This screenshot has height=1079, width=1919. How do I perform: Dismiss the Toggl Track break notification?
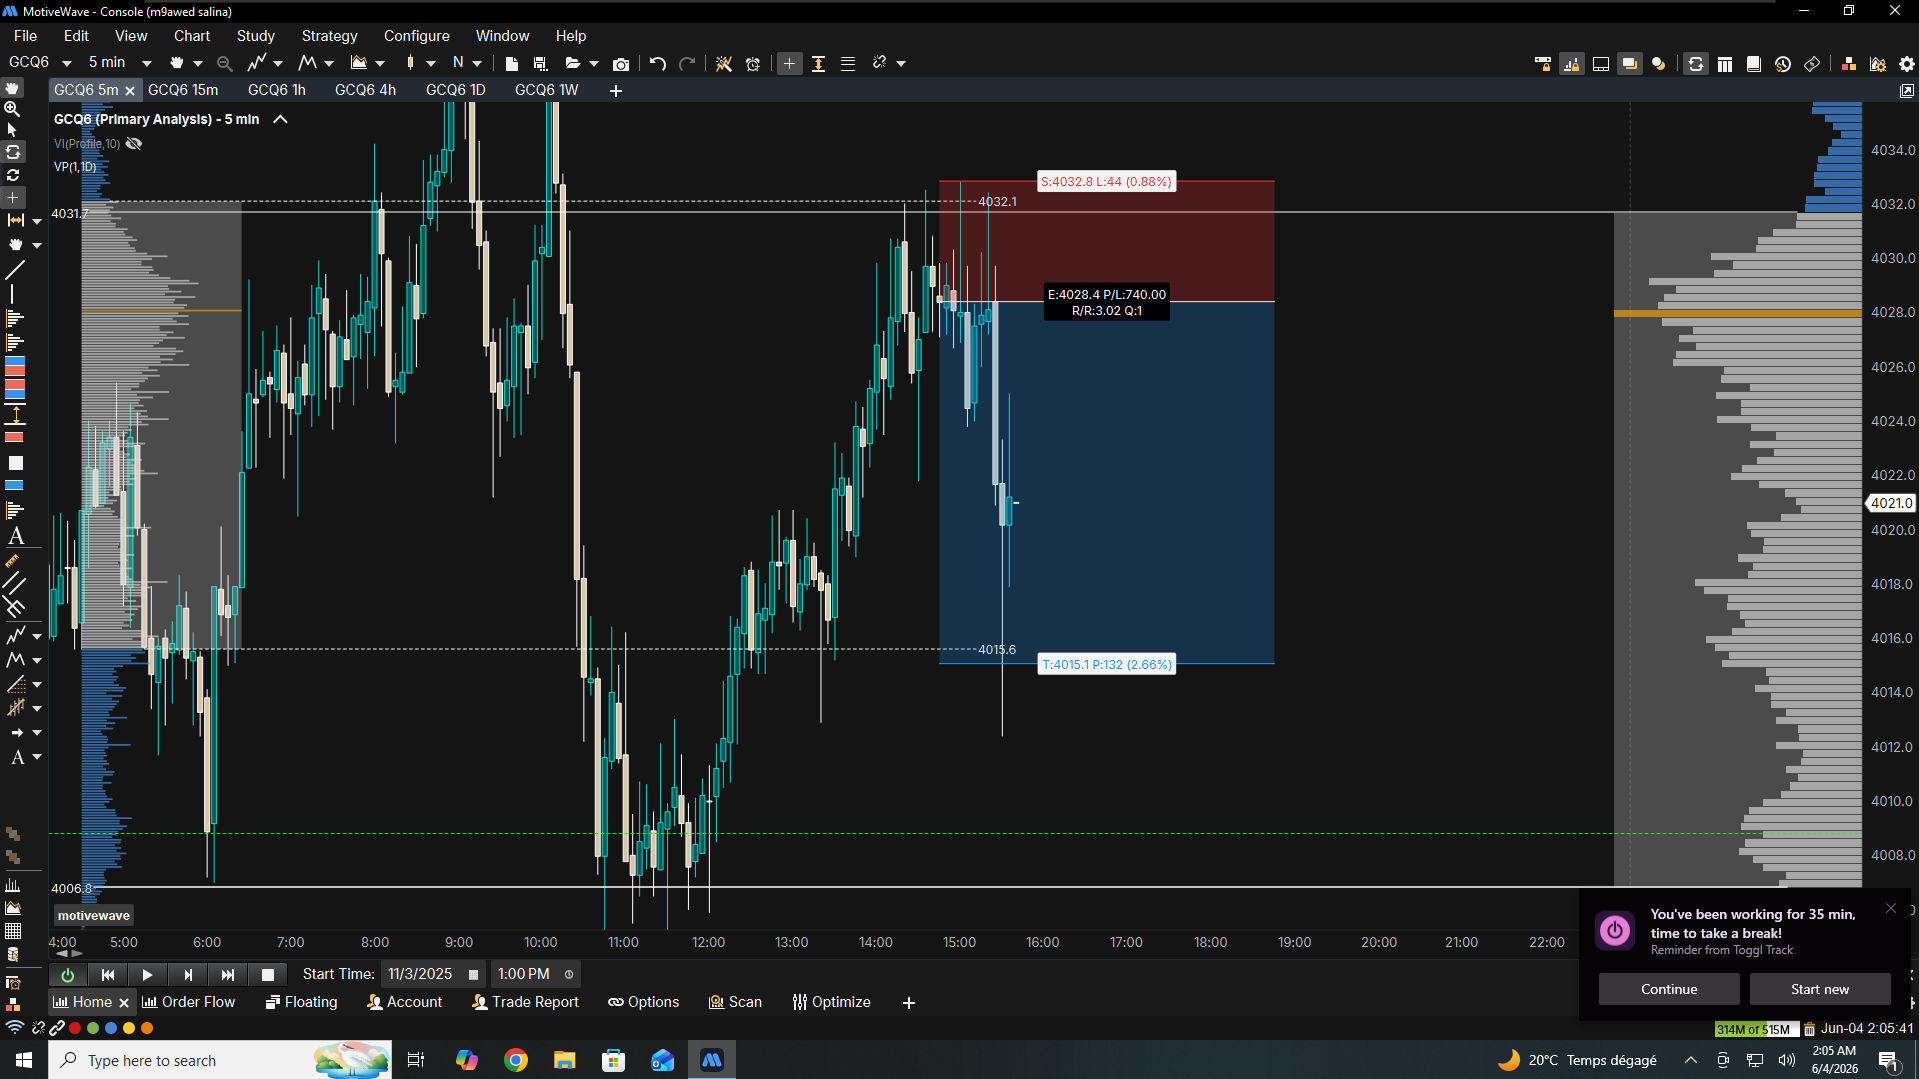tap(1891, 908)
